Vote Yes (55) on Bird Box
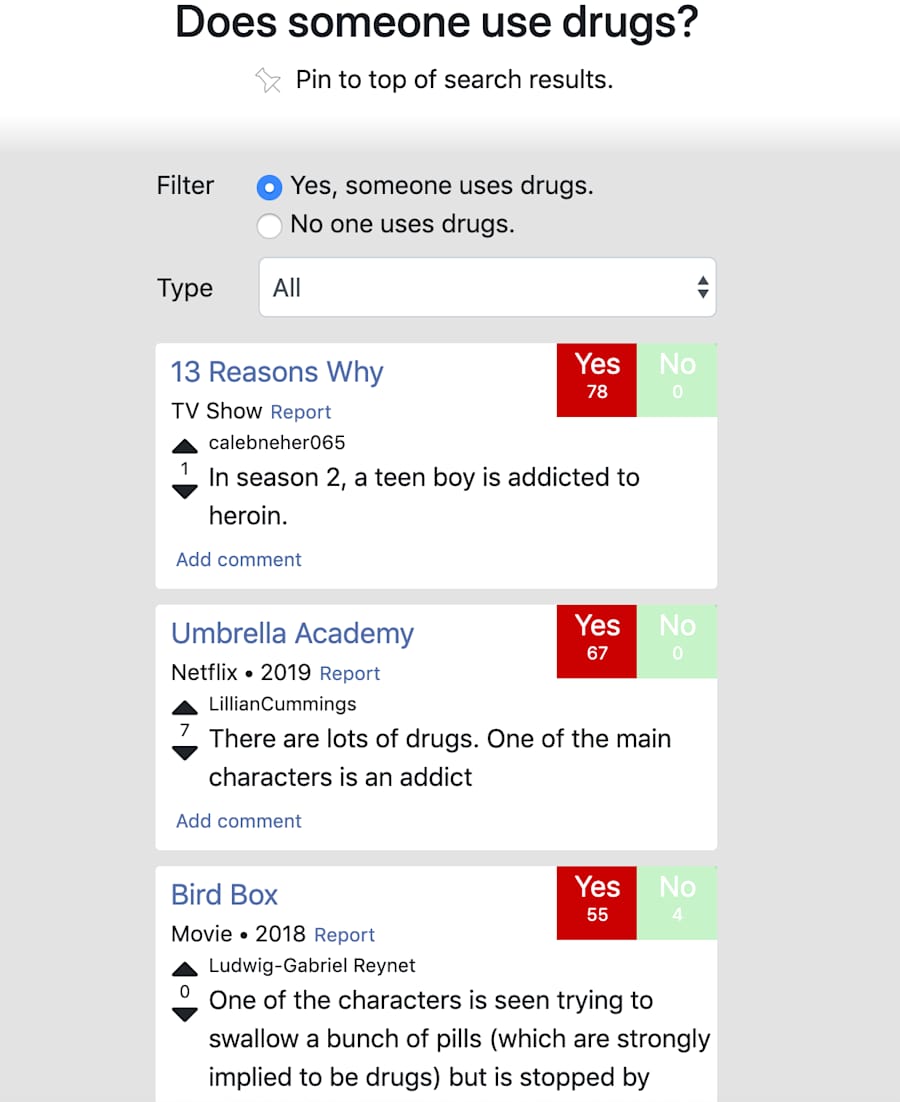 (x=597, y=903)
